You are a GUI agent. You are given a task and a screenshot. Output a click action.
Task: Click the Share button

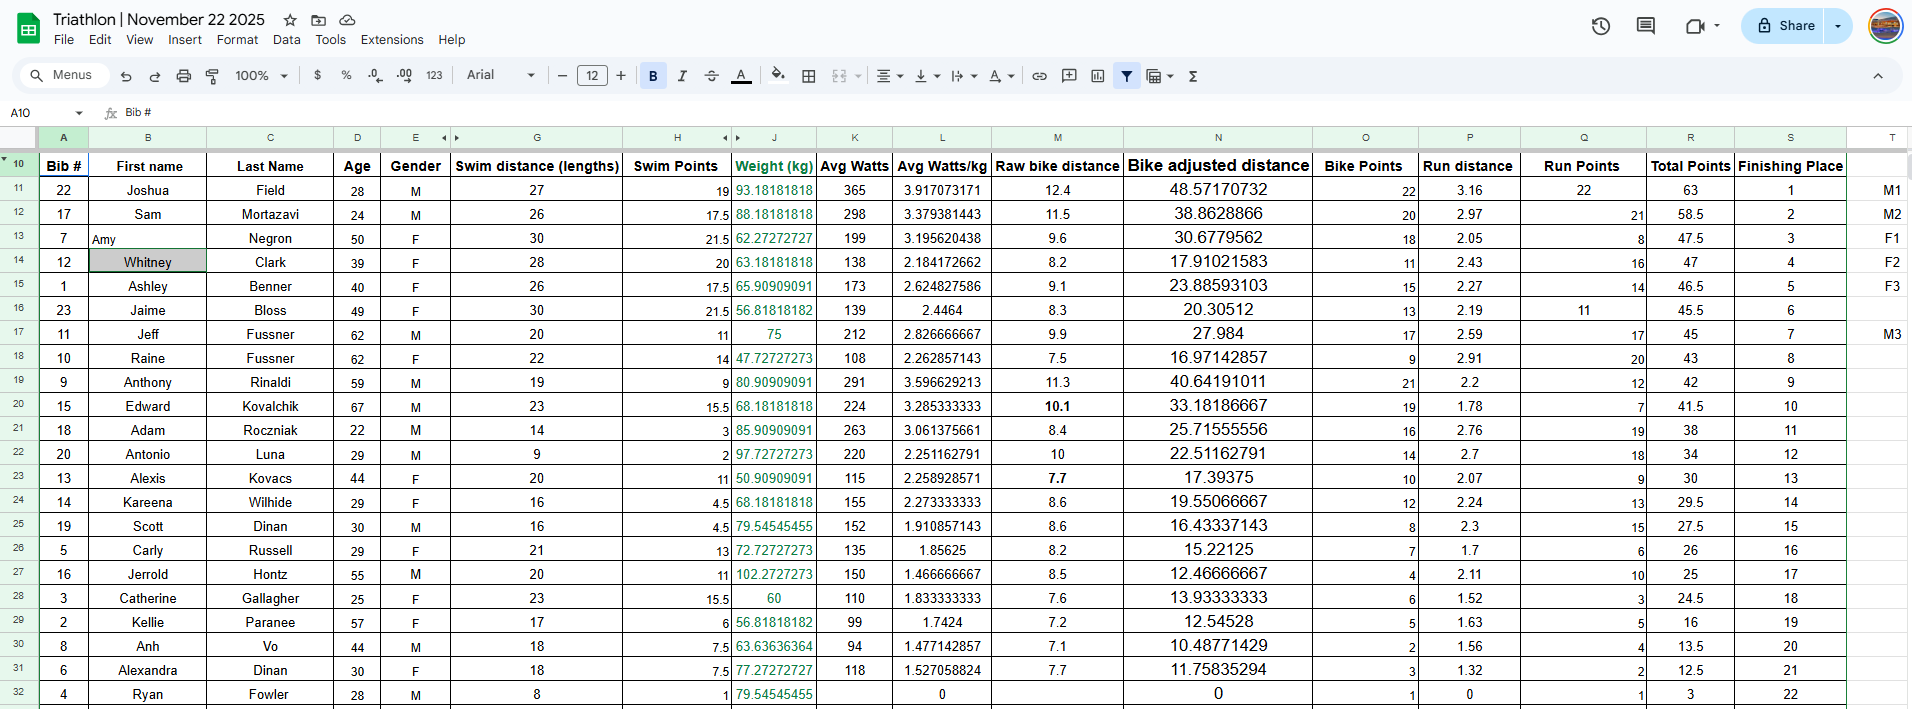pos(1786,26)
